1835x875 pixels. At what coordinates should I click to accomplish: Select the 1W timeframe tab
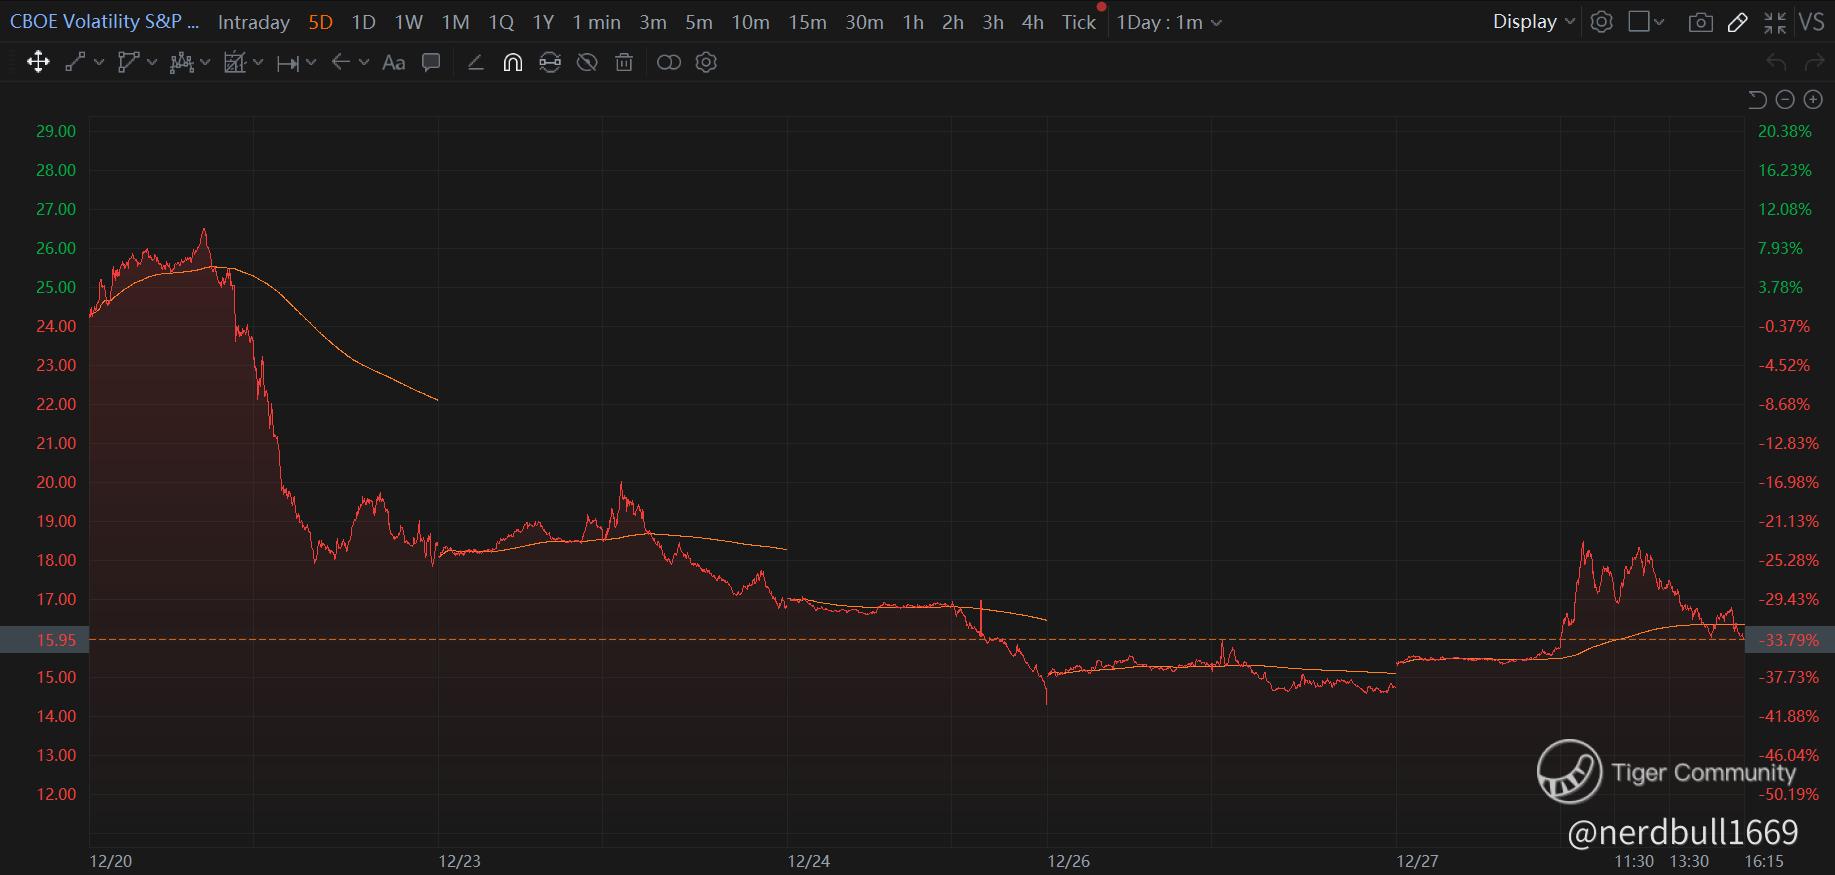(x=408, y=22)
